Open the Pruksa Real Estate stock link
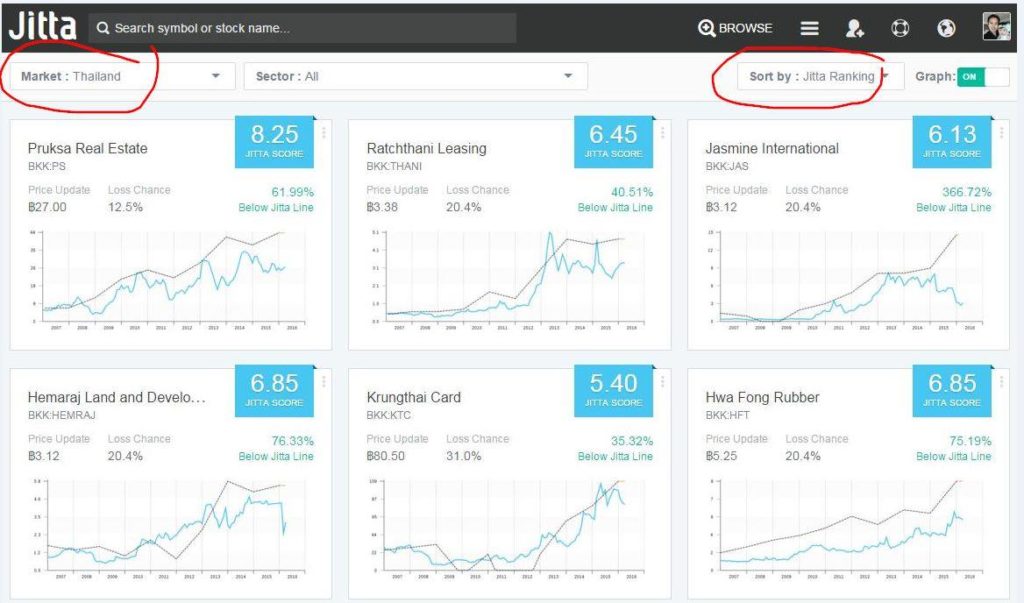1024x603 pixels. [x=88, y=148]
